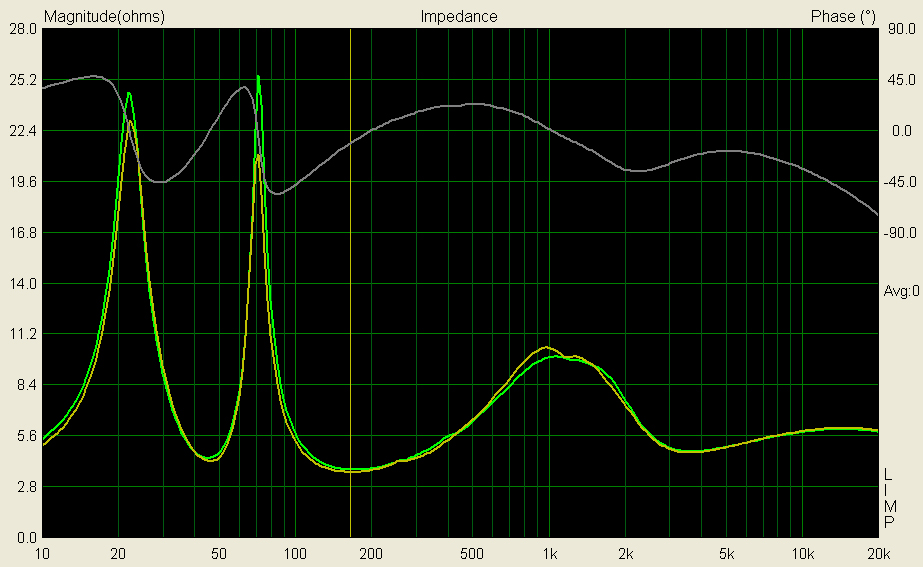Click the '90.0' phase axis value
Image resolution: width=923 pixels, height=567 pixels.
901,29
